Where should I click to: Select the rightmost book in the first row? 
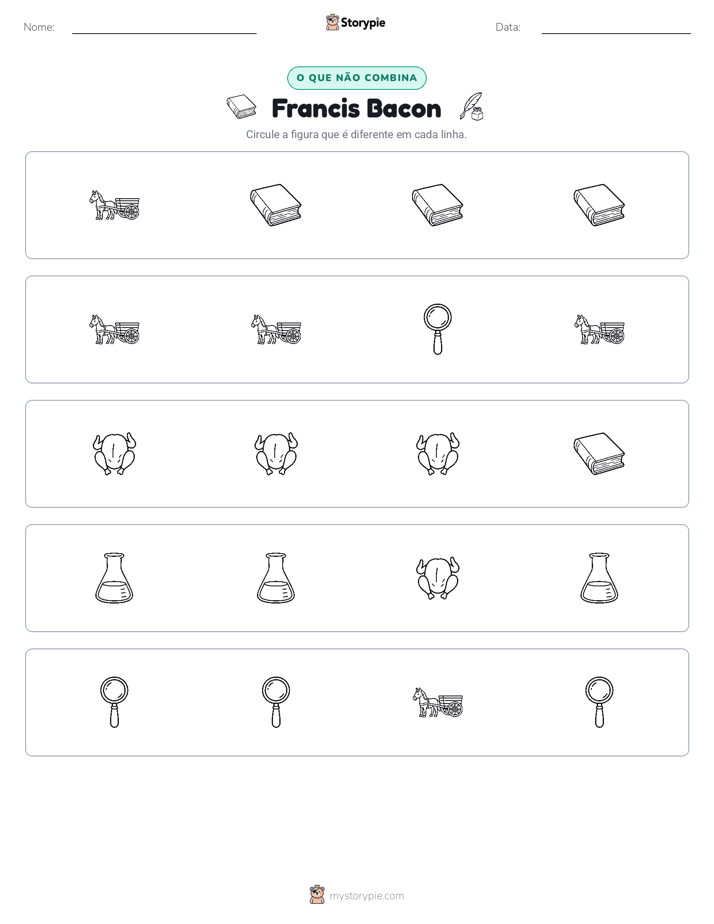599,205
